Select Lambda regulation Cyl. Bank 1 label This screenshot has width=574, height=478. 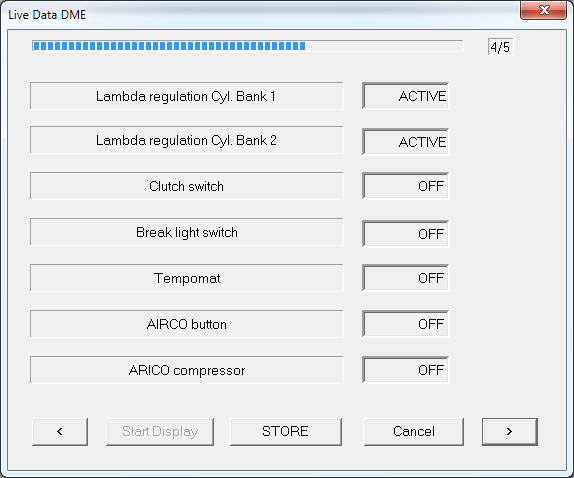pyautogui.click(x=187, y=96)
